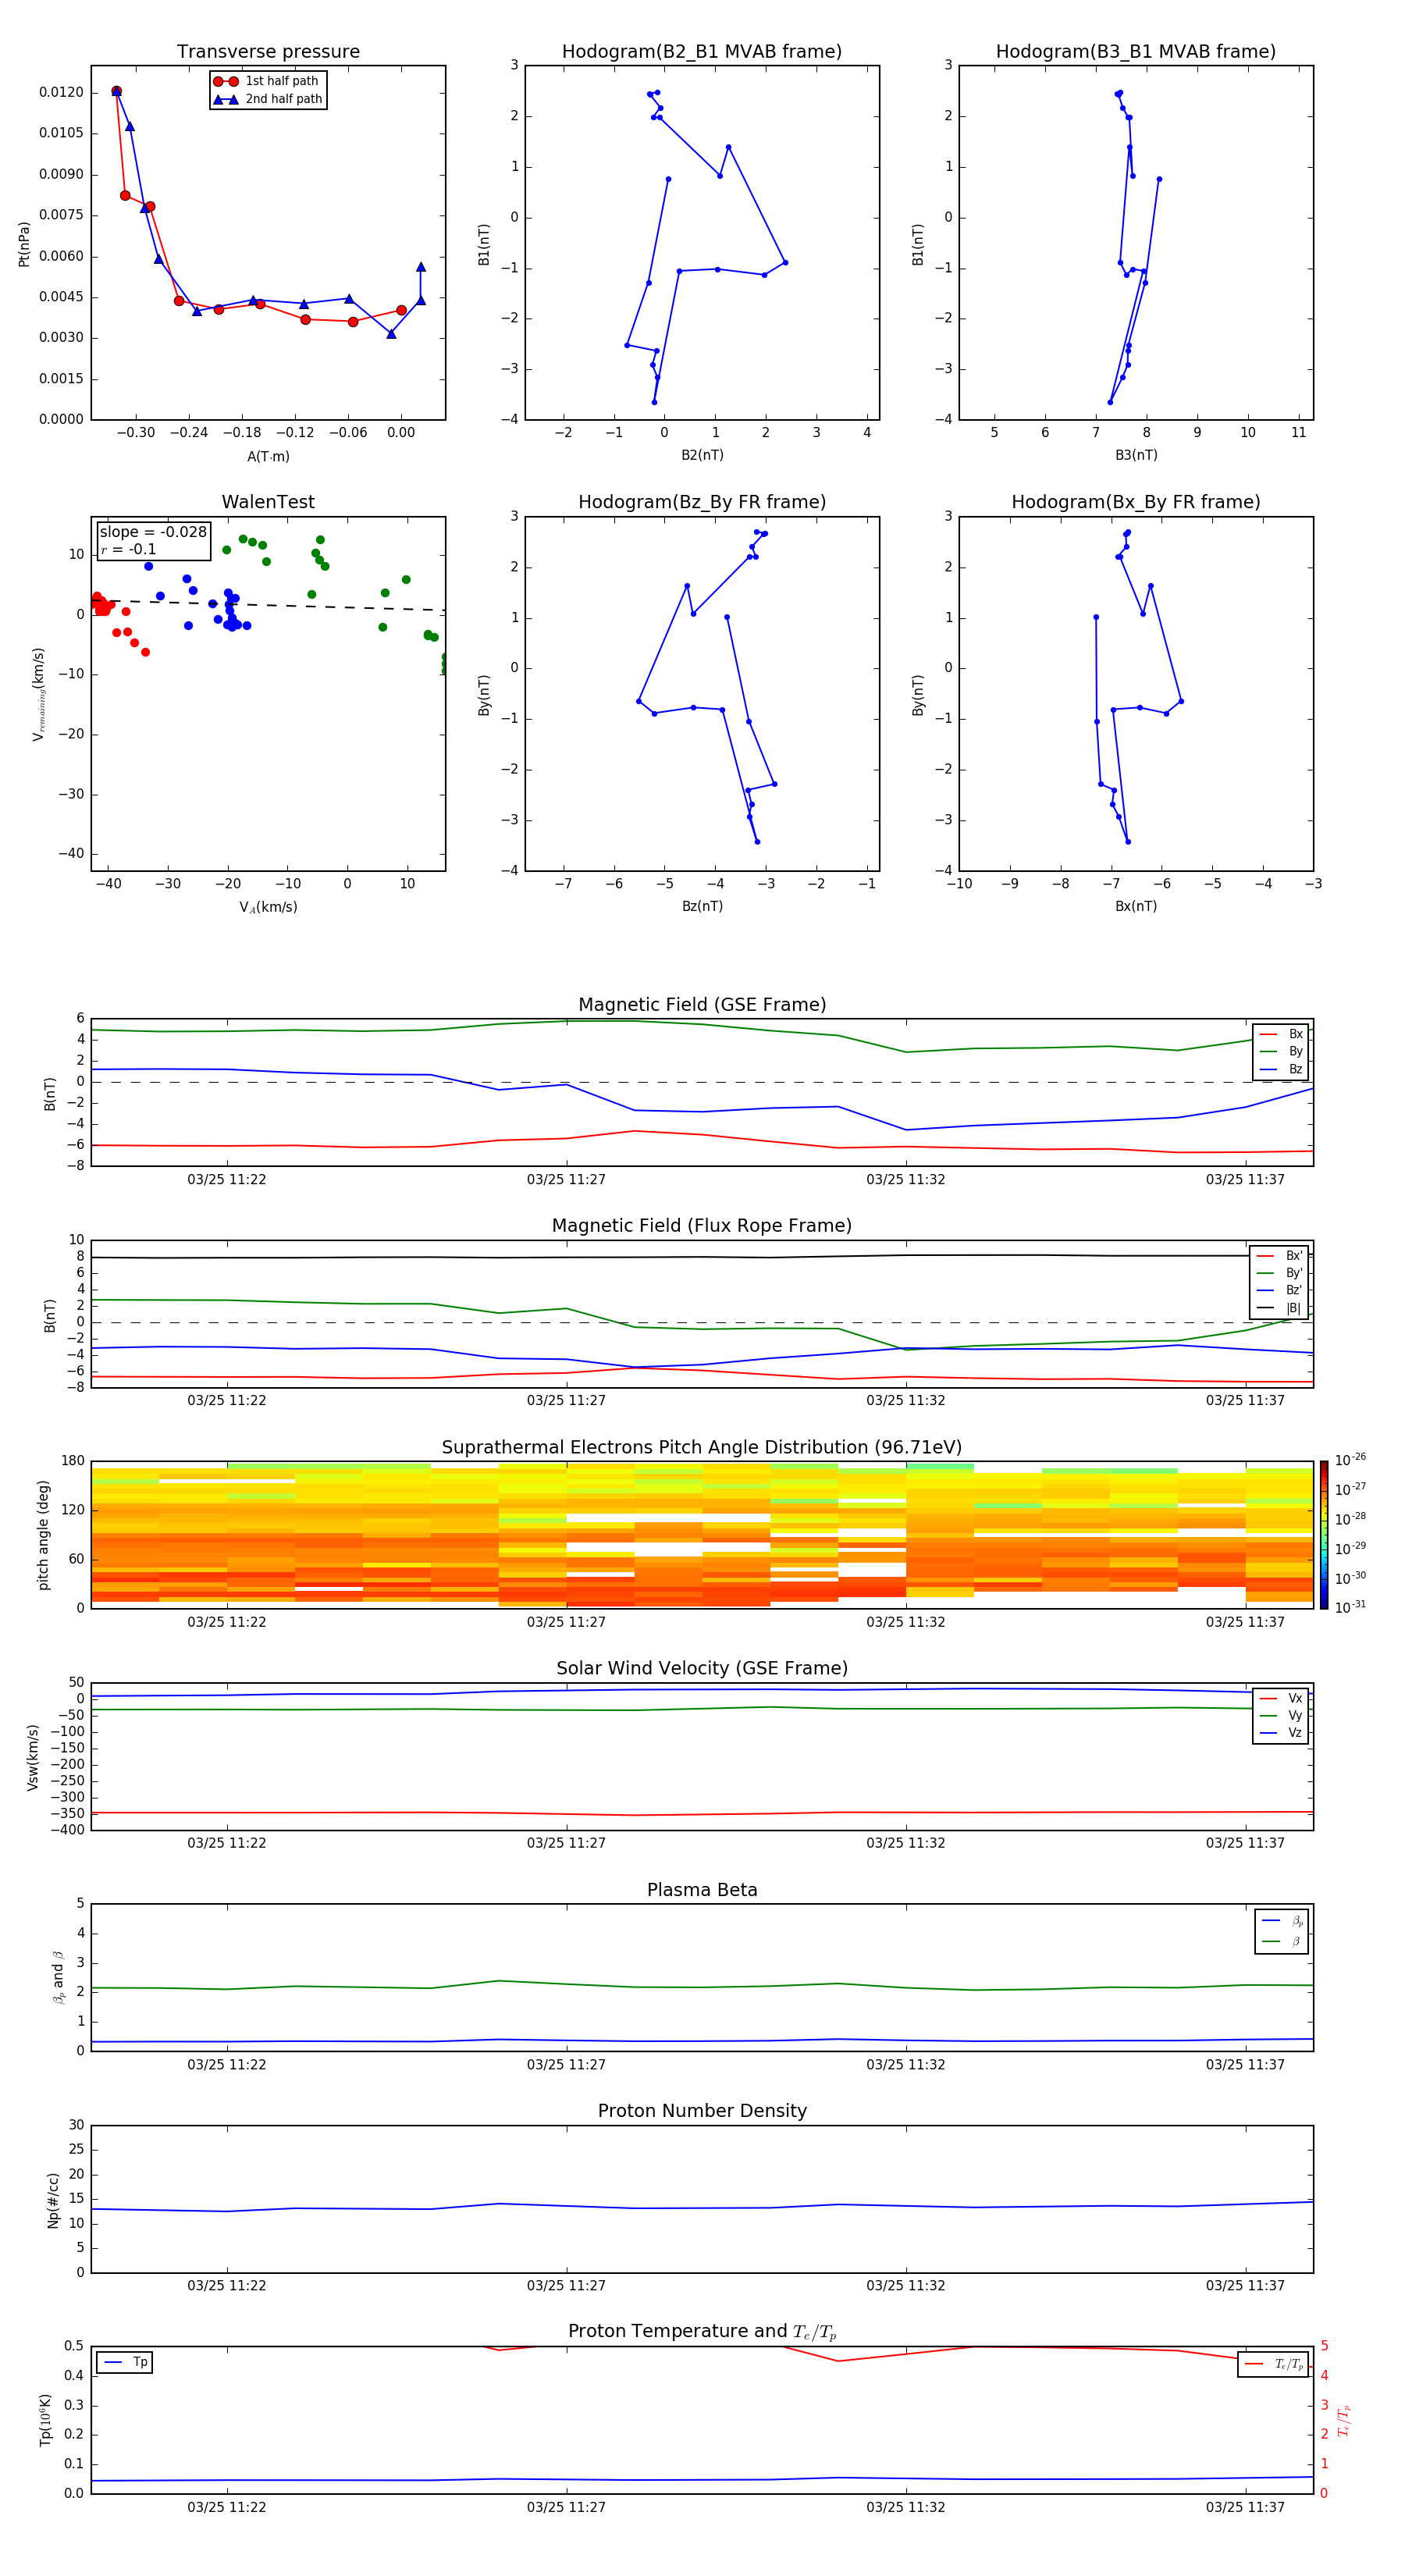Click the "Hodogram(B3_B1 MVAB frame)" title

point(1136,51)
